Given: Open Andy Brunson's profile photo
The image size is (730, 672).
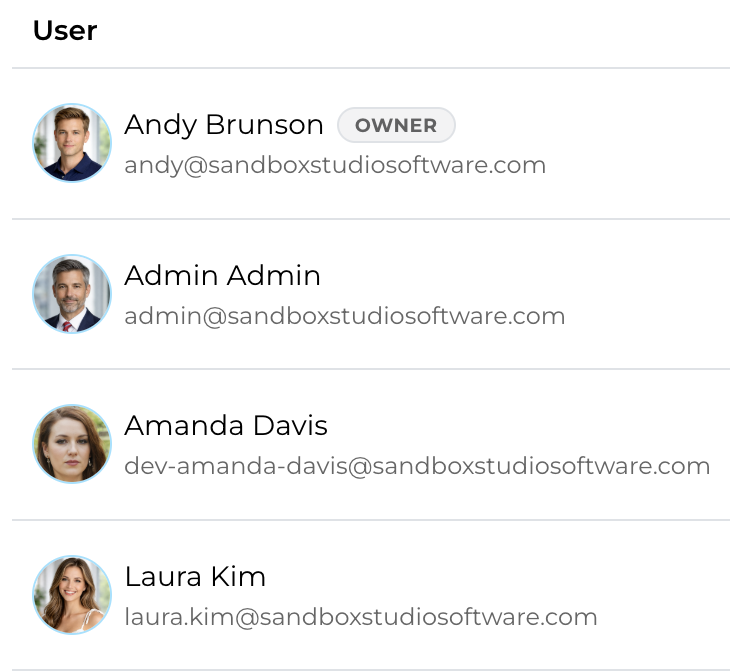Looking at the screenshot, I should (72, 143).
